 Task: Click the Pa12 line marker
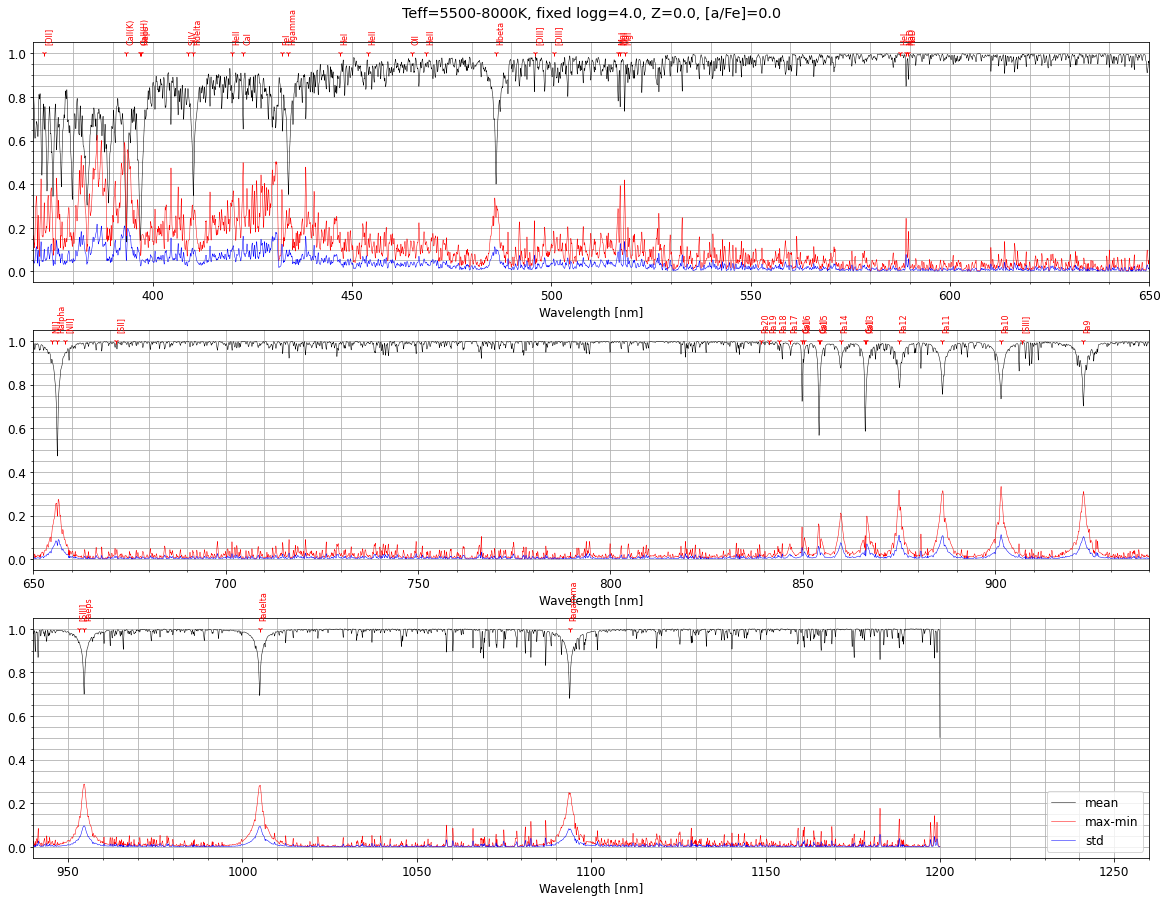coord(899,342)
